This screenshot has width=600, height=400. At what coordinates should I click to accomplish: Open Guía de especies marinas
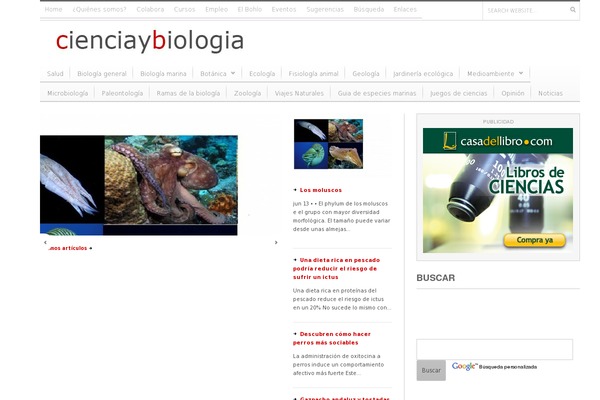[377, 93]
